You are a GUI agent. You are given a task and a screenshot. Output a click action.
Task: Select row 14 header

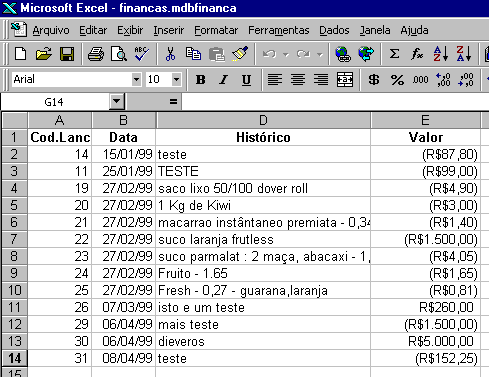(x=14, y=358)
